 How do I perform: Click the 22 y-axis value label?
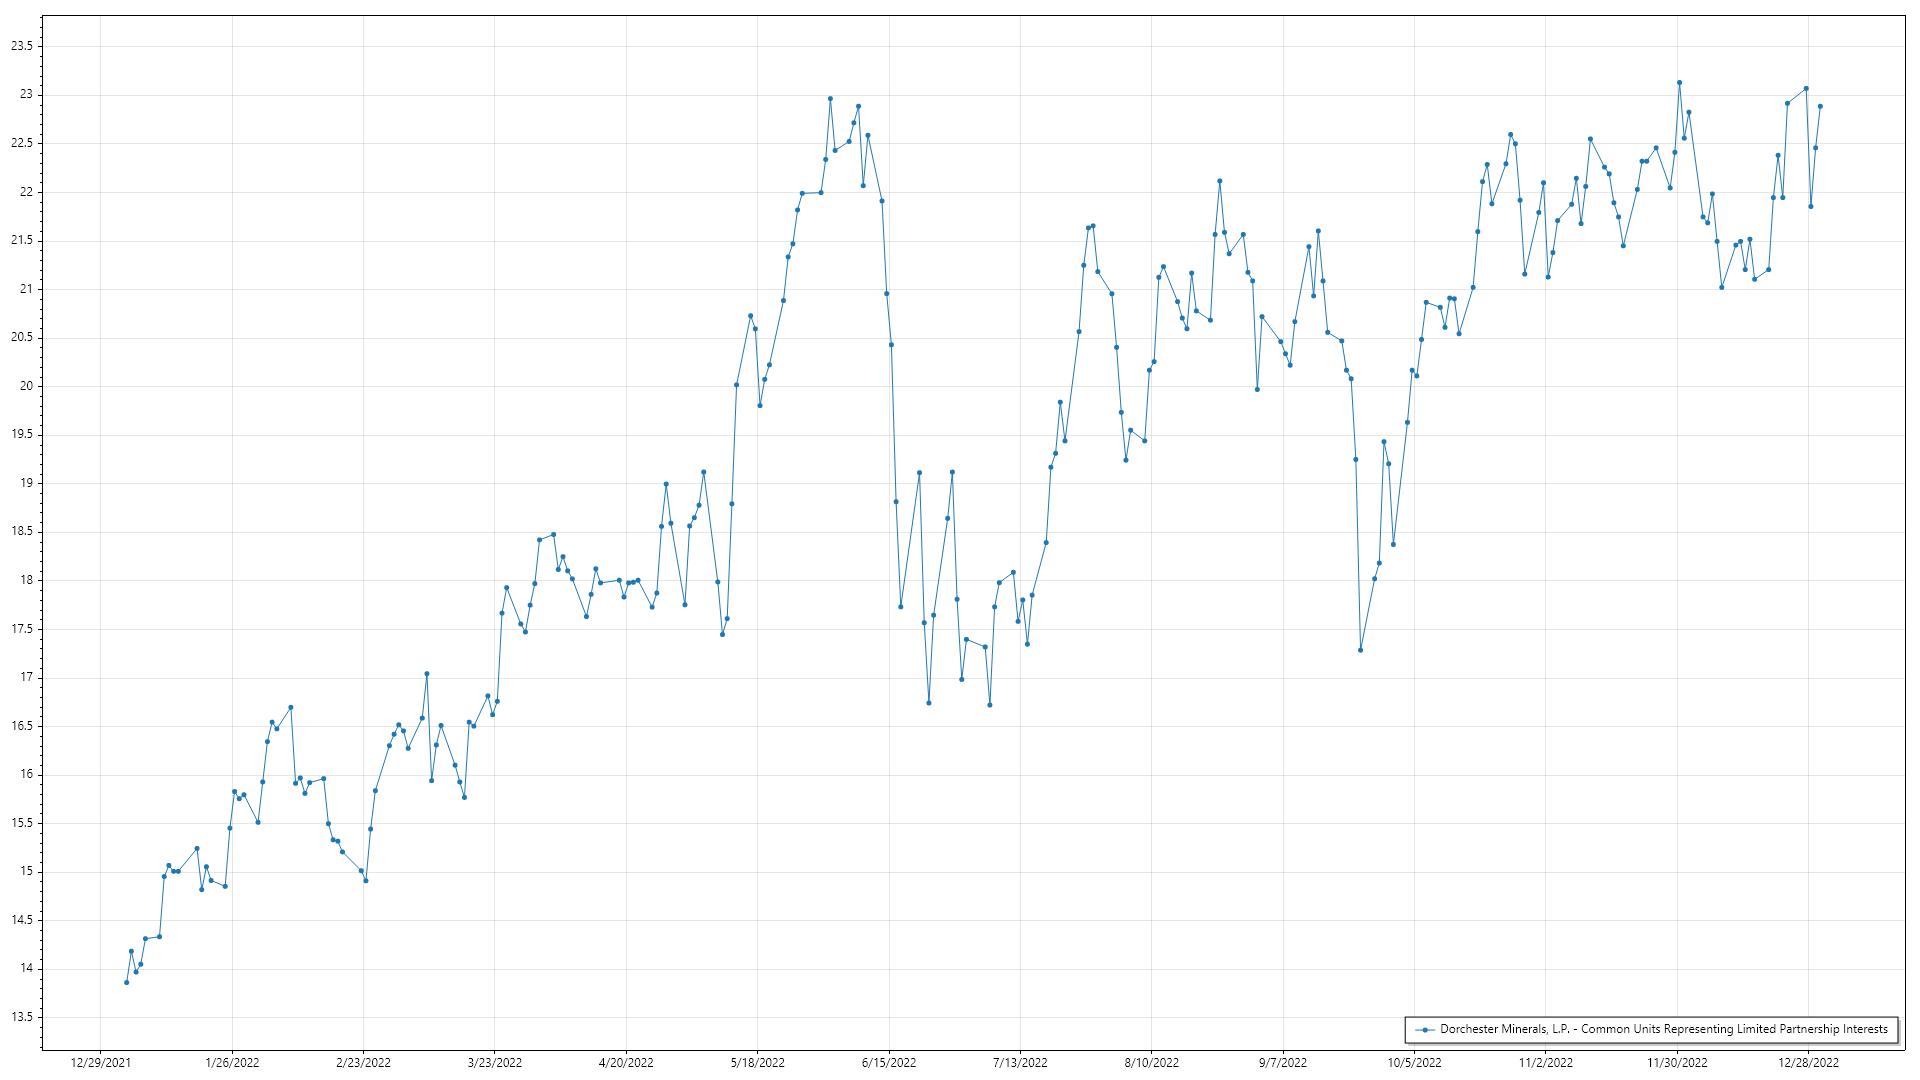(x=26, y=192)
